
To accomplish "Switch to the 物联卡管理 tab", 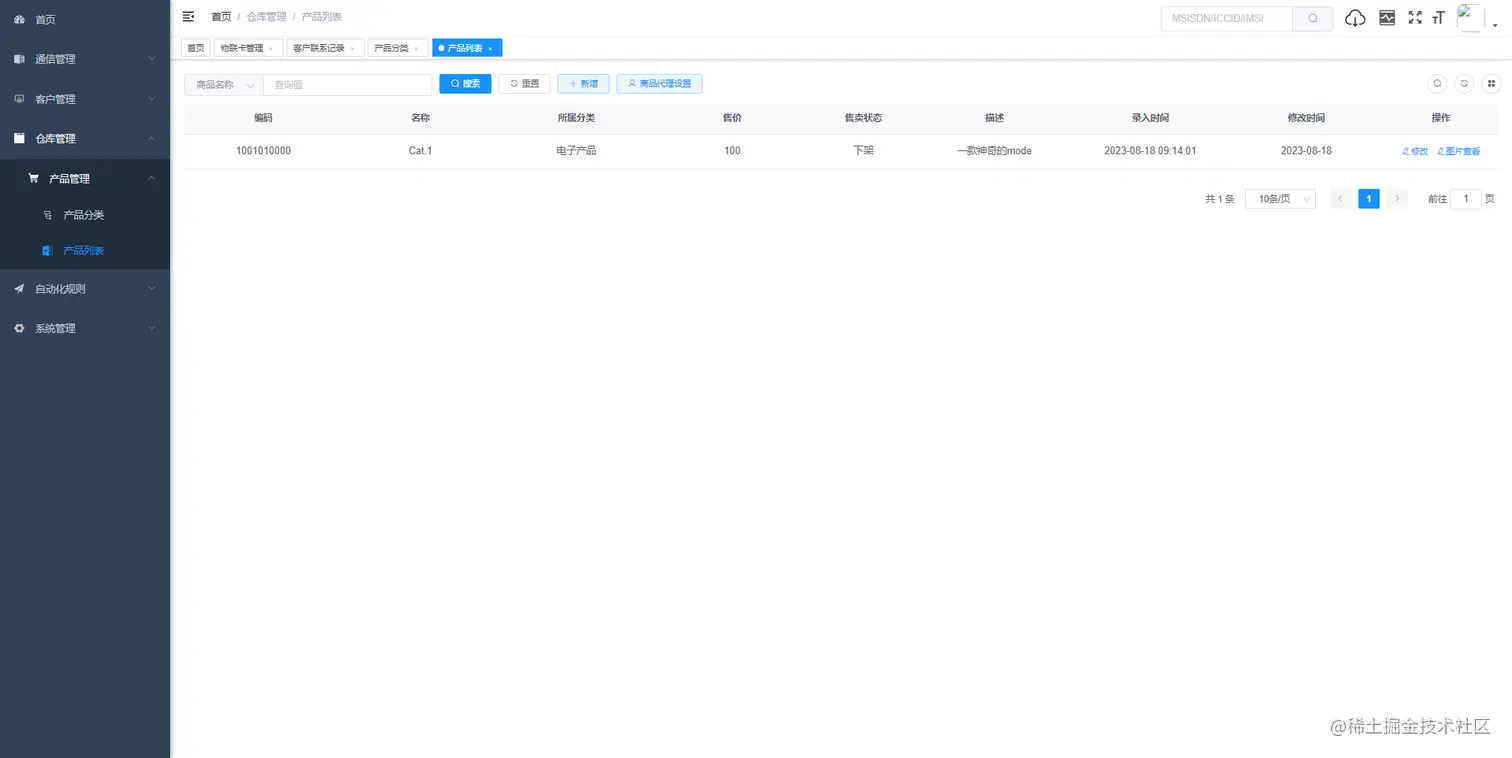I will click(x=241, y=48).
